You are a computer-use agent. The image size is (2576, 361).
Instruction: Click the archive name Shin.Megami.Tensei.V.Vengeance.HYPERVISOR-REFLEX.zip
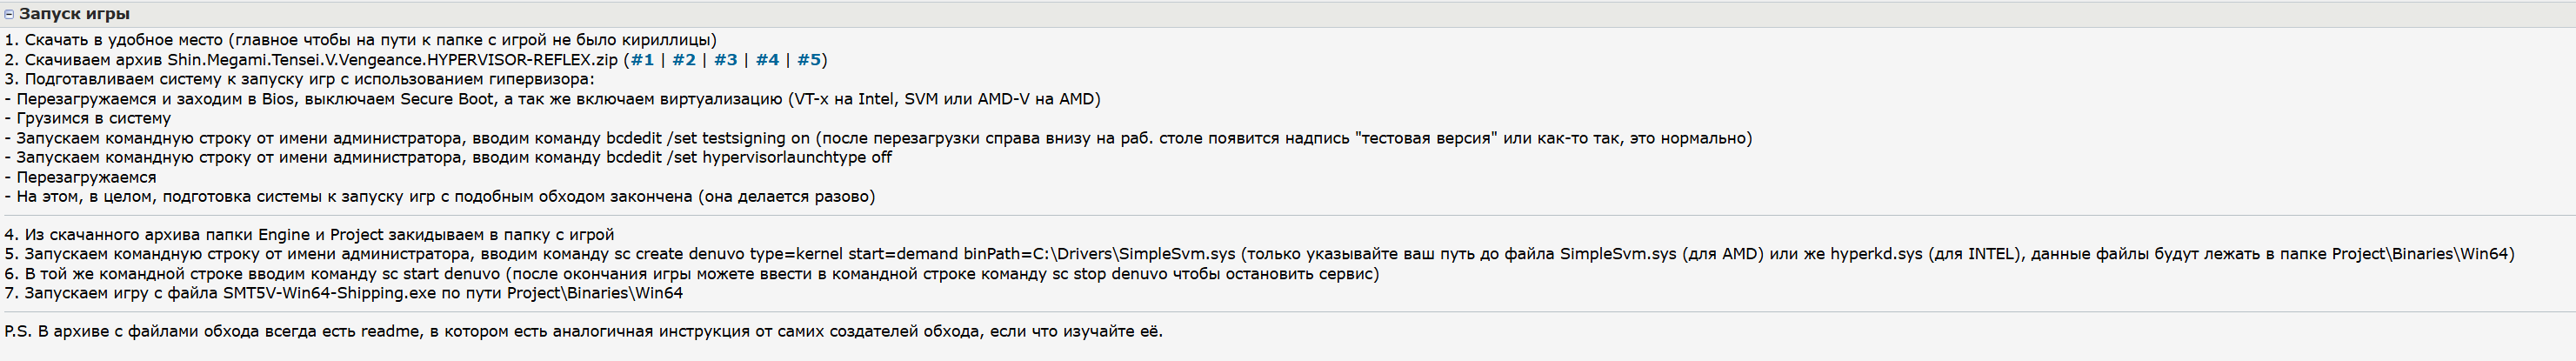click(392, 60)
